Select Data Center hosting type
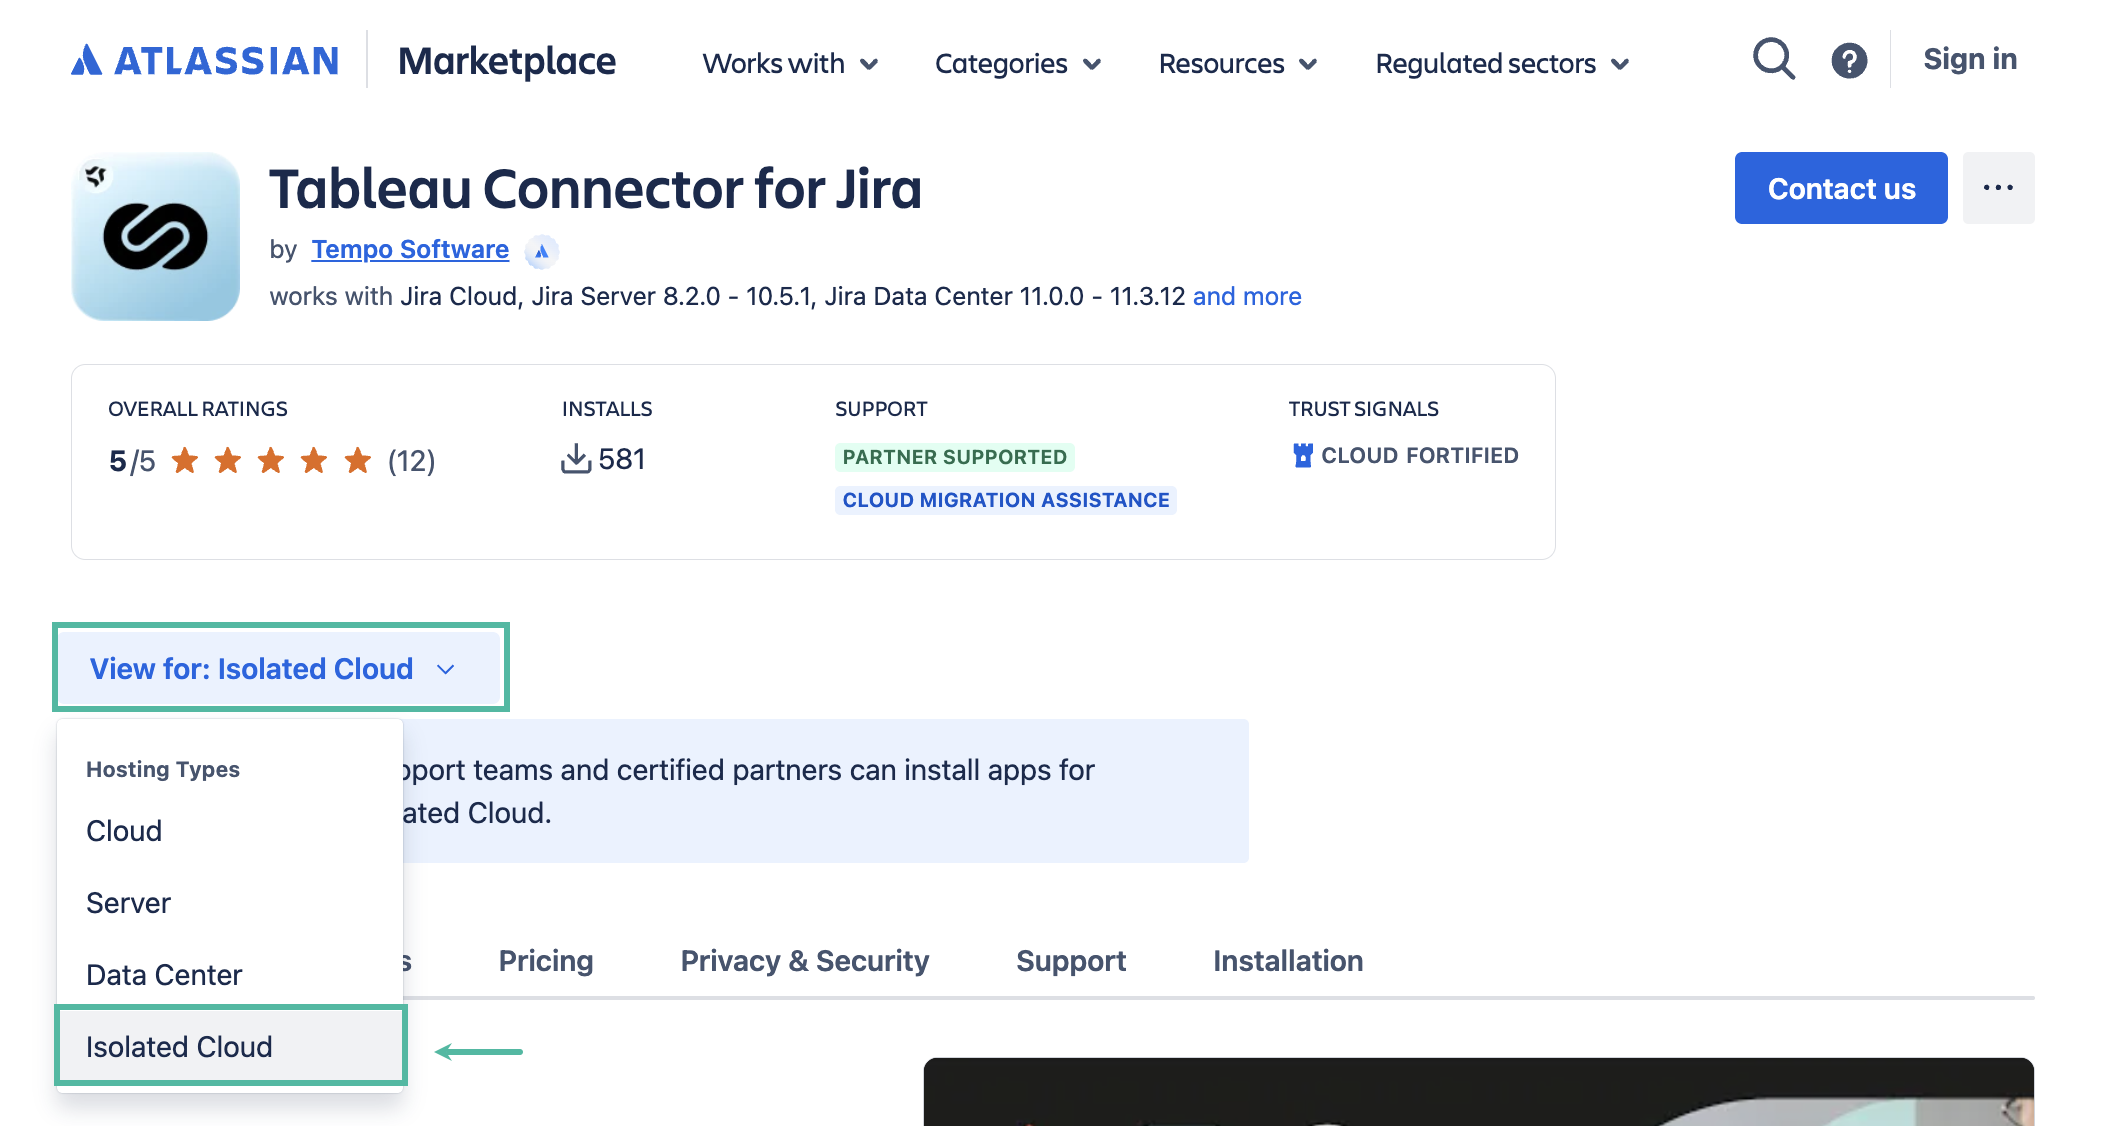The width and height of the screenshot is (2112, 1126). [230, 975]
